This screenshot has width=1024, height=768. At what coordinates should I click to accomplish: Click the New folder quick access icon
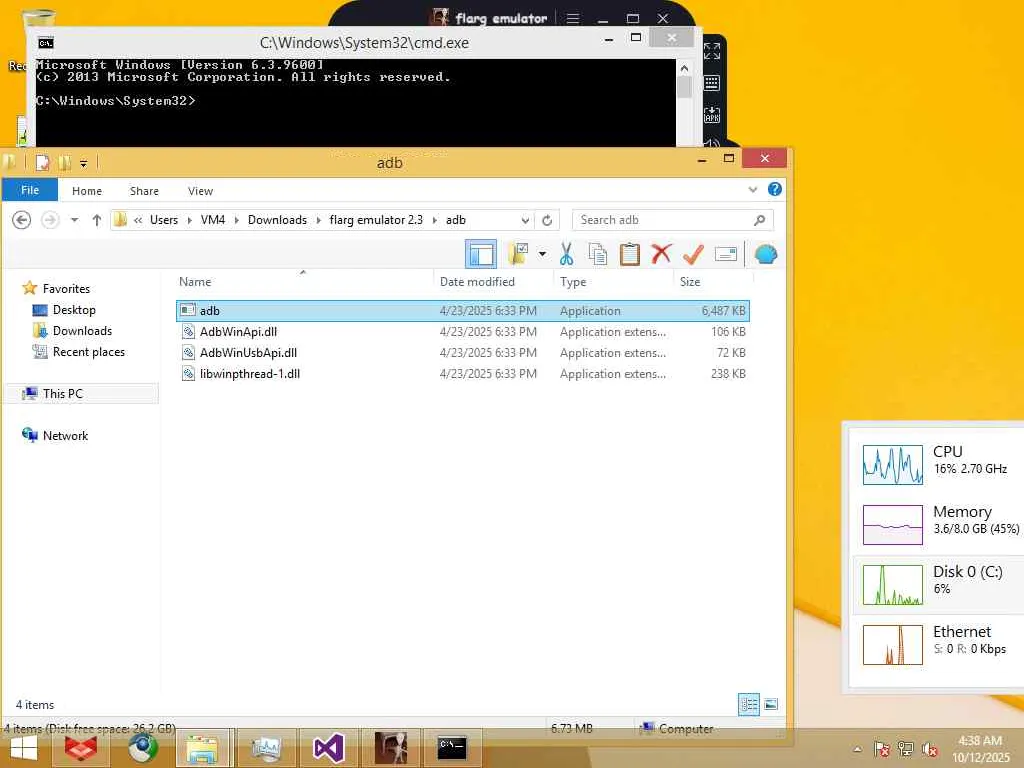tap(65, 163)
